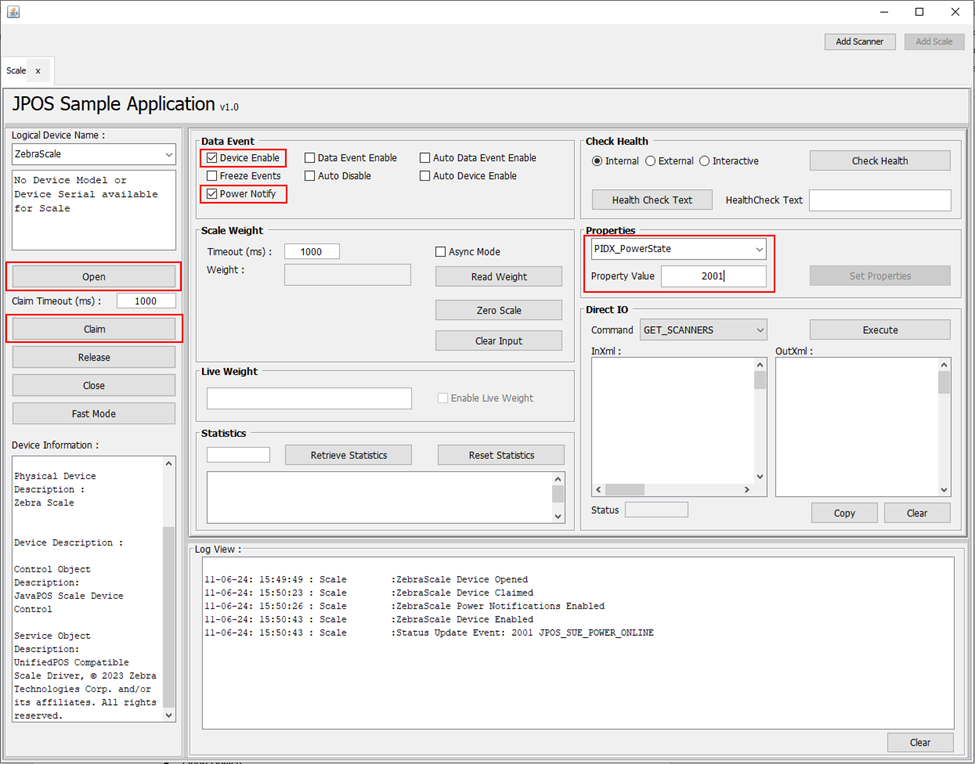Enable the Data Event Enable checkbox
The height and width of the screenshot is (764, 975).
pyautogui.click(x=310, y=158)
